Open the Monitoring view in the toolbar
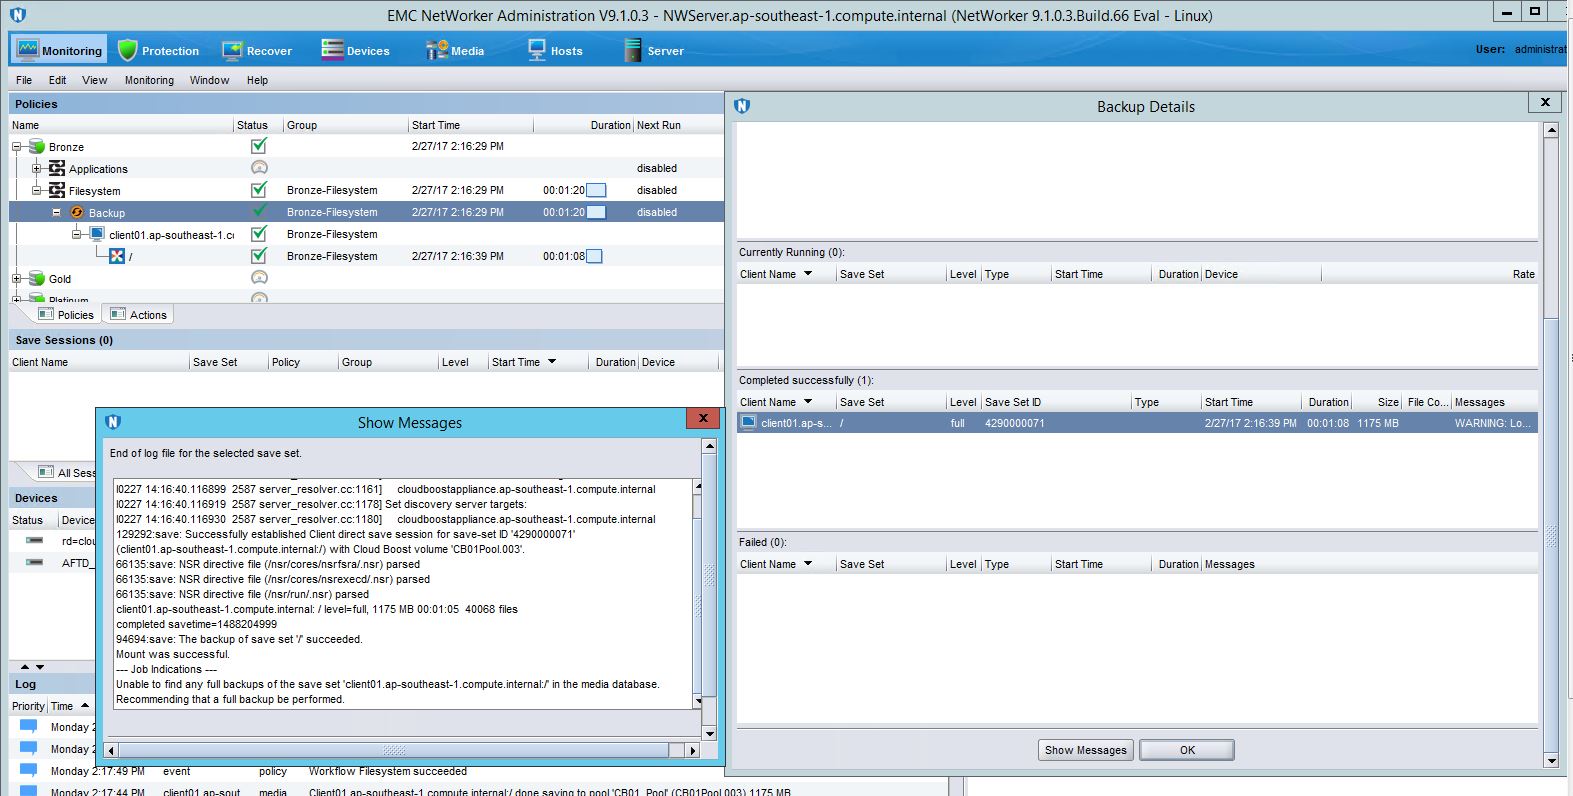 pos(60,50)
